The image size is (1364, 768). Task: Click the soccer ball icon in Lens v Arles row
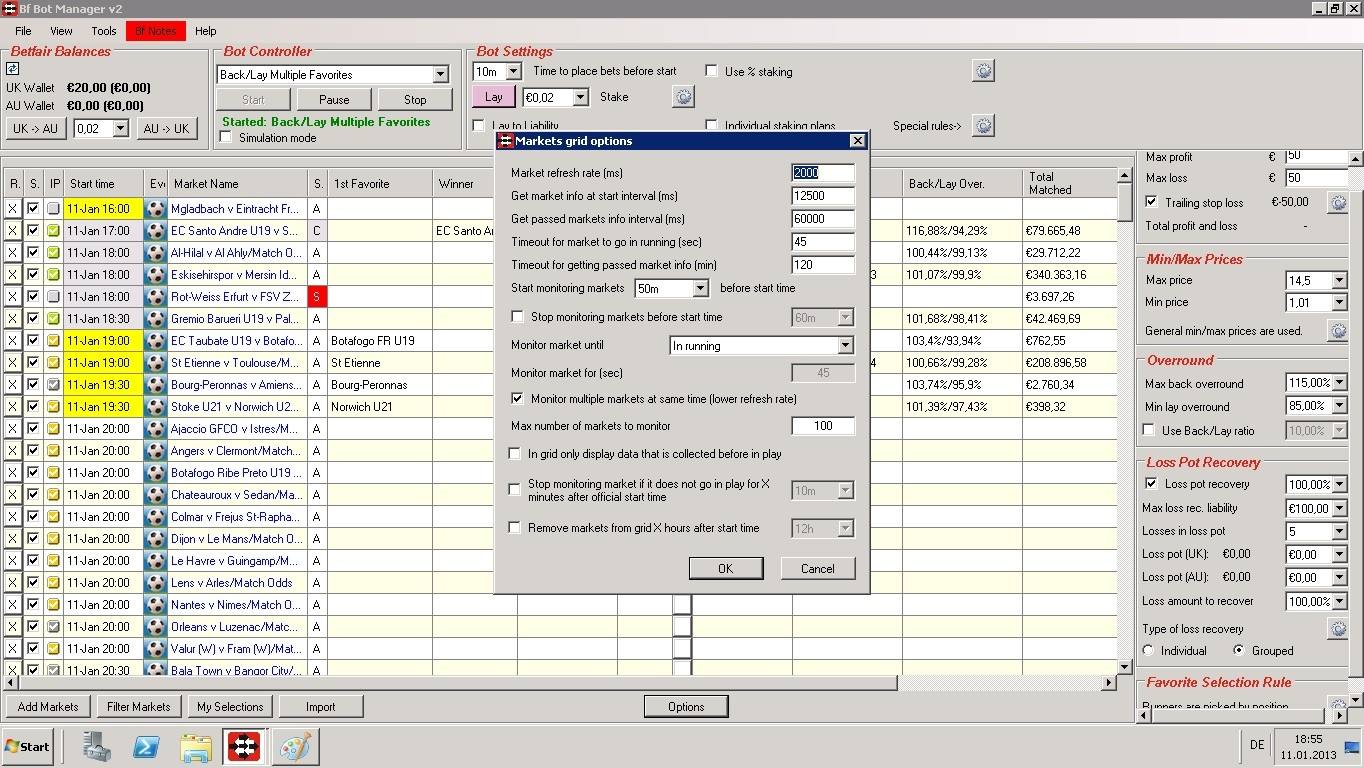[x=155, y=582]
